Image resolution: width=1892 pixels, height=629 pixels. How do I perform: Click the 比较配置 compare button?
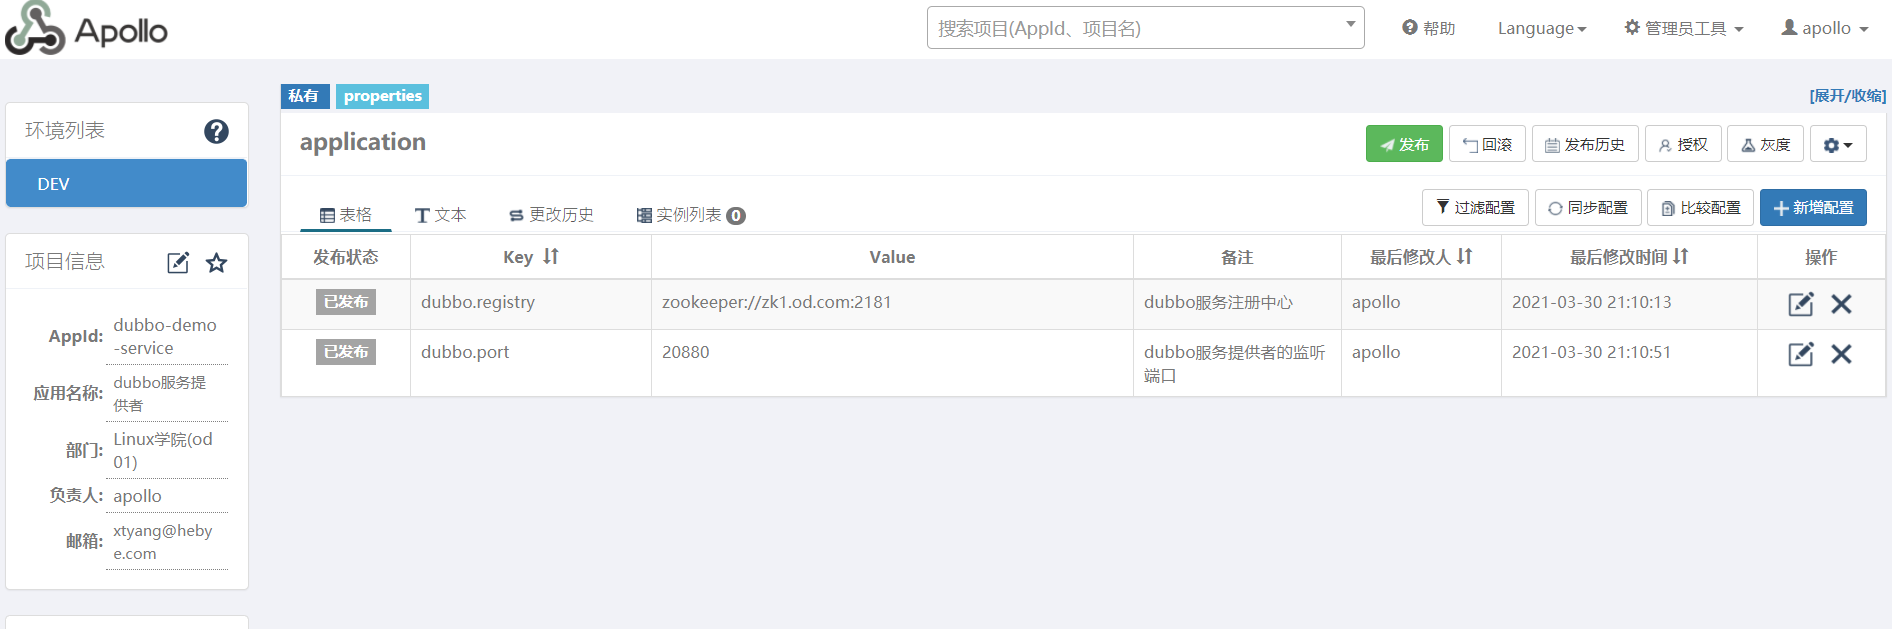(1700, 207)
